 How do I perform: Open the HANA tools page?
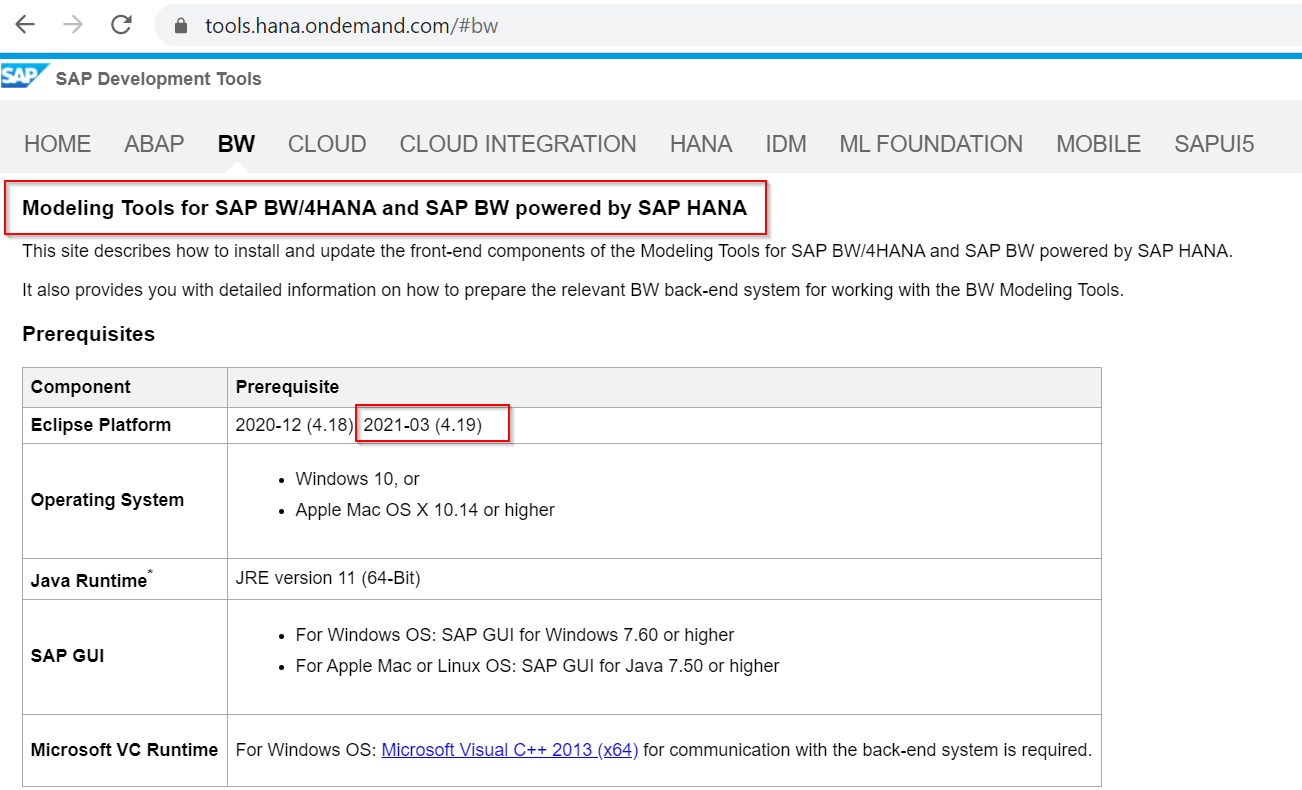tap(701, 143)
